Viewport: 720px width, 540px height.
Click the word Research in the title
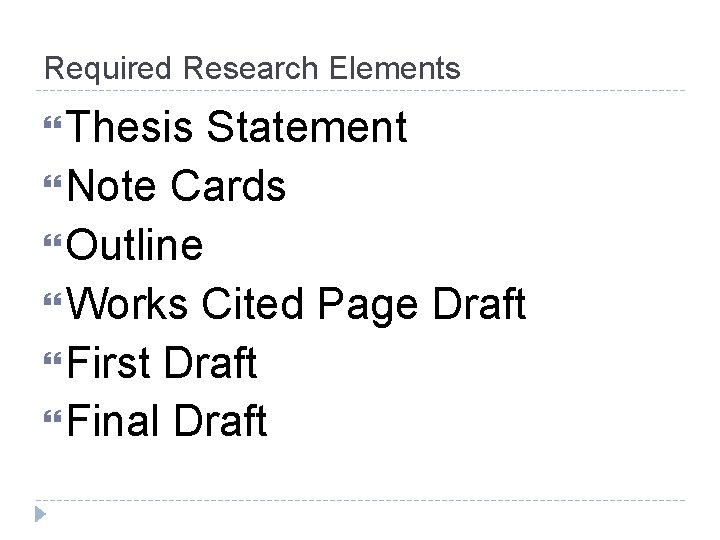[250, 68]
